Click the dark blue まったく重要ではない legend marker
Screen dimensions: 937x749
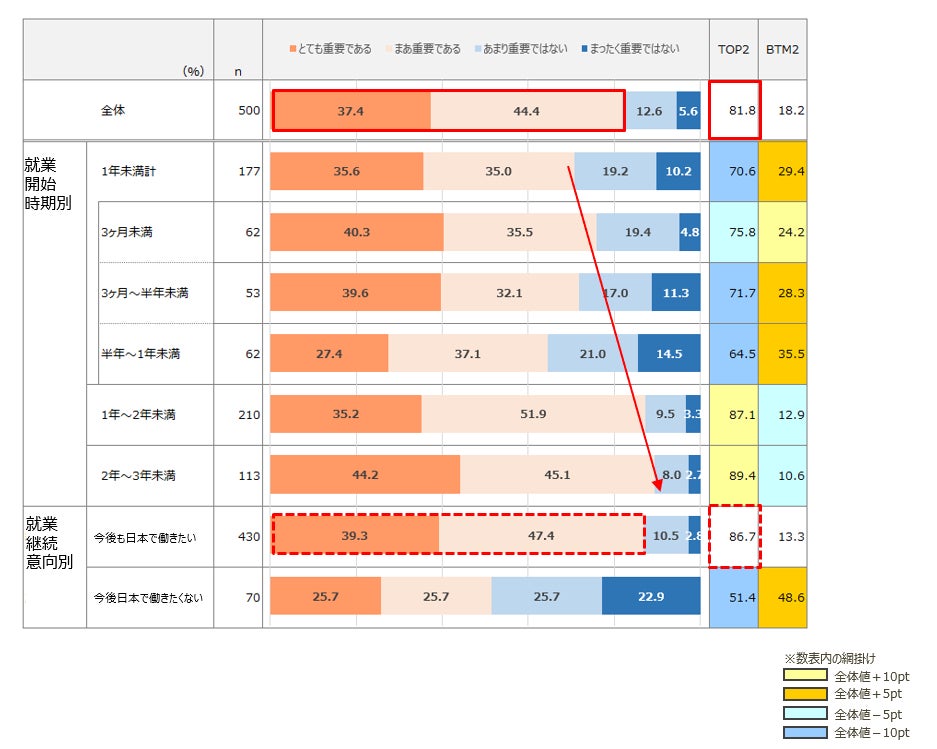click(x=584, y=48)
